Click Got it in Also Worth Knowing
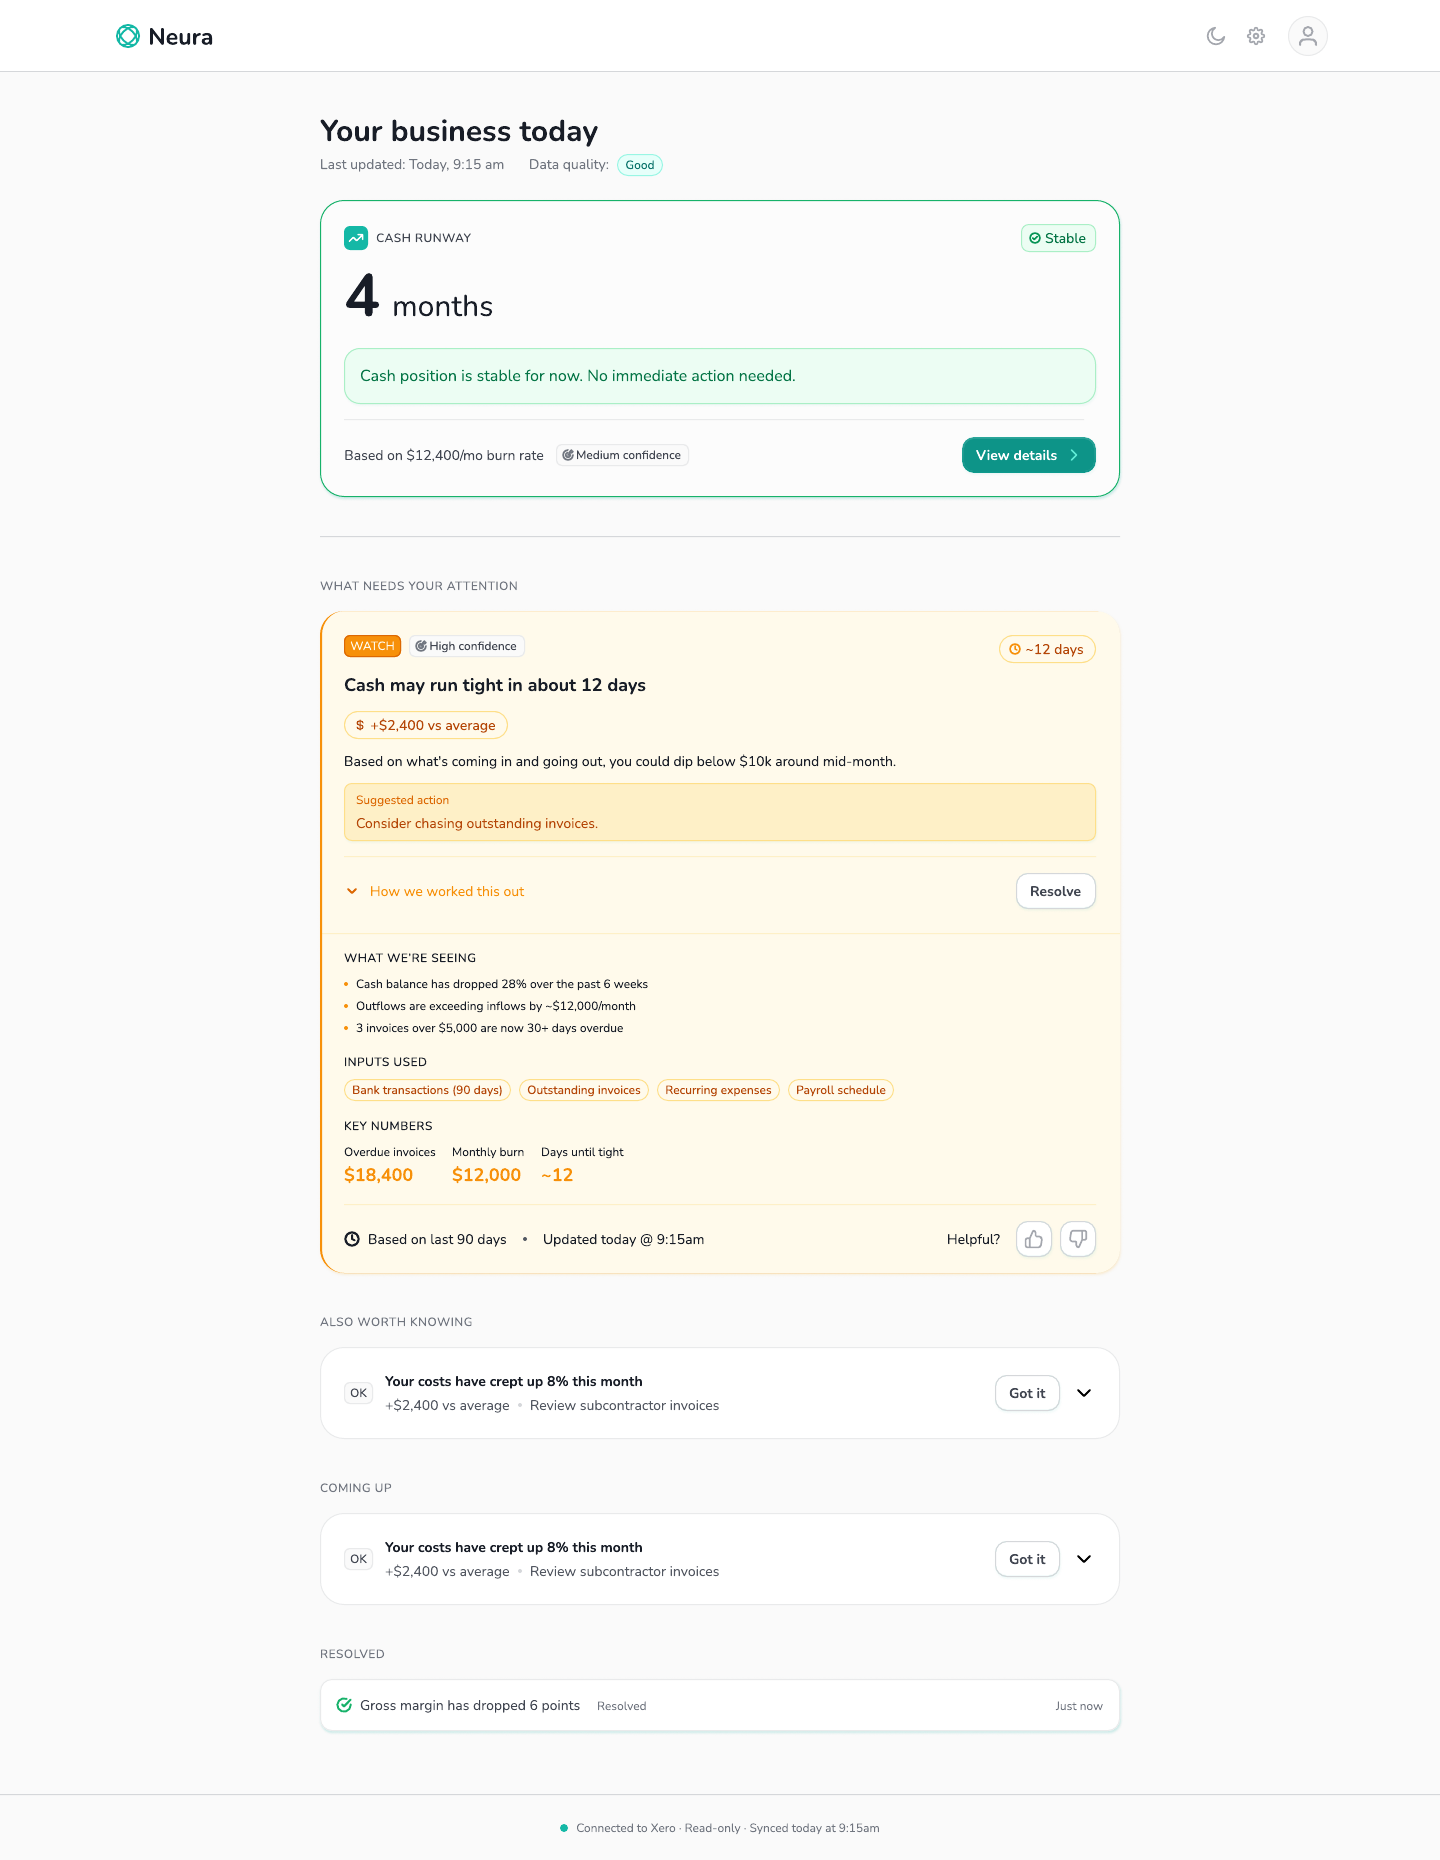Image resolution: width=1440 pixels, height=1860 pixels. tap(1027, 1393)
